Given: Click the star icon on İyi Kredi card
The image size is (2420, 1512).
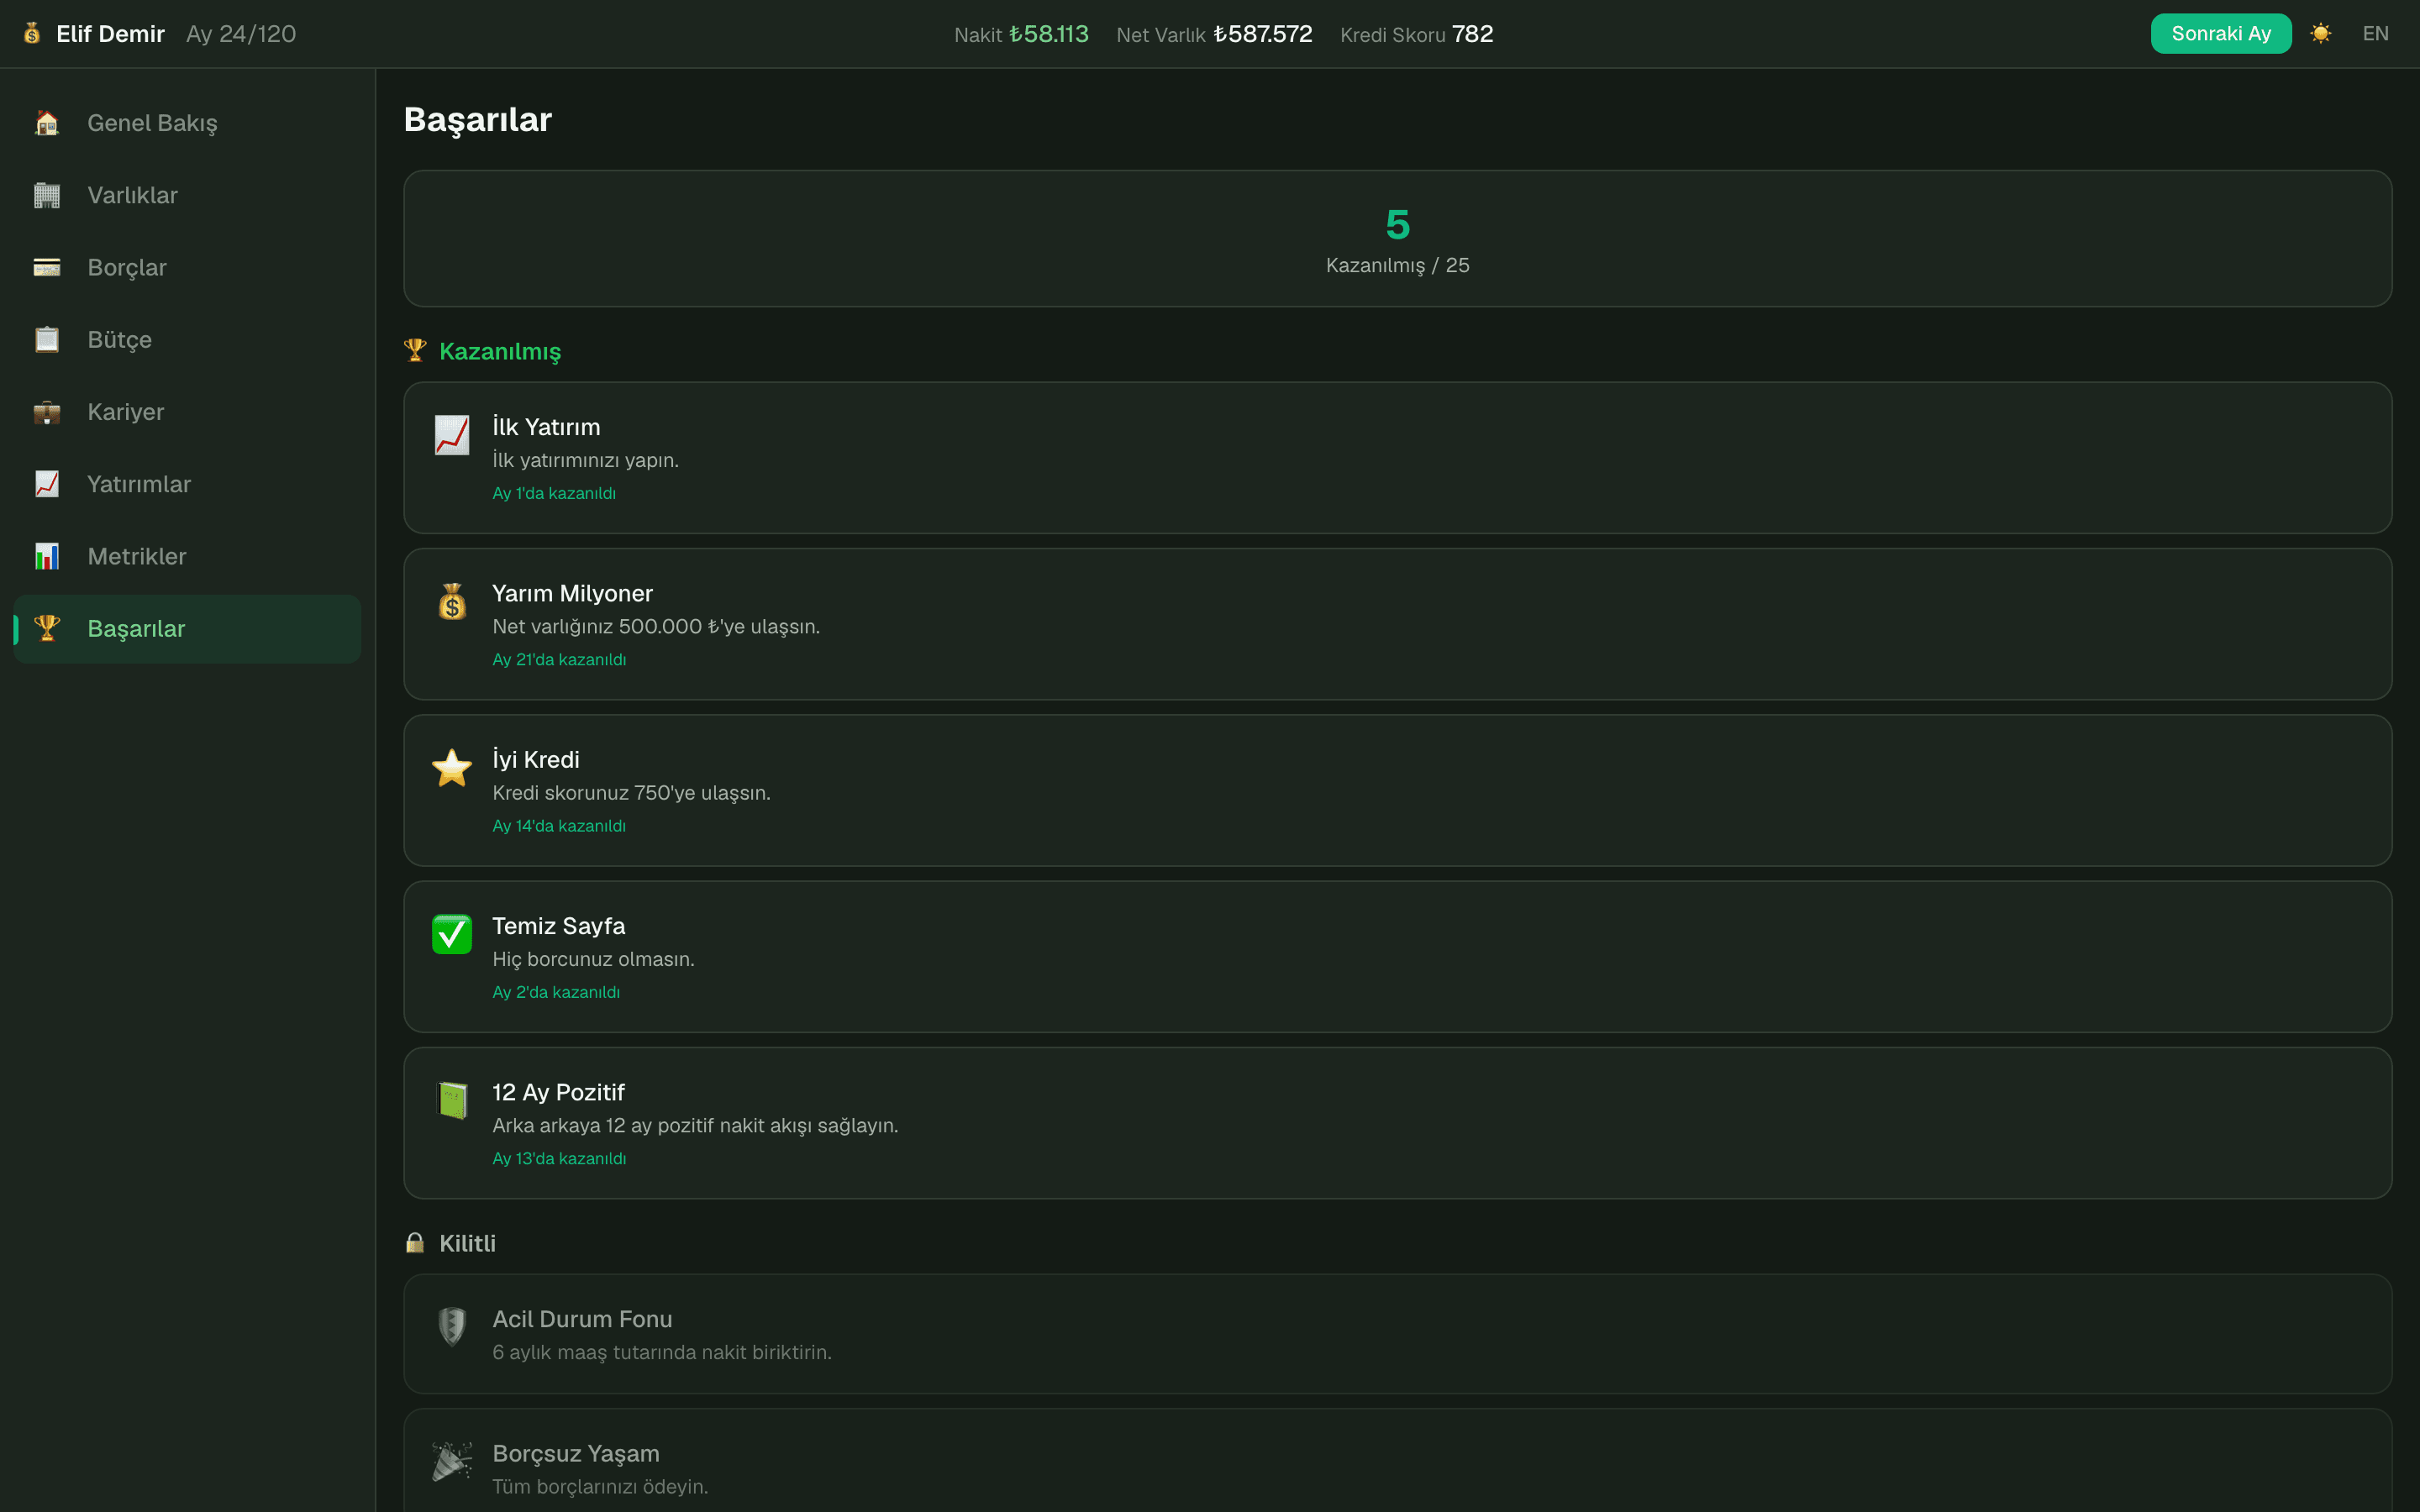Looking at the screenshot, I should (x=452, y=768).
